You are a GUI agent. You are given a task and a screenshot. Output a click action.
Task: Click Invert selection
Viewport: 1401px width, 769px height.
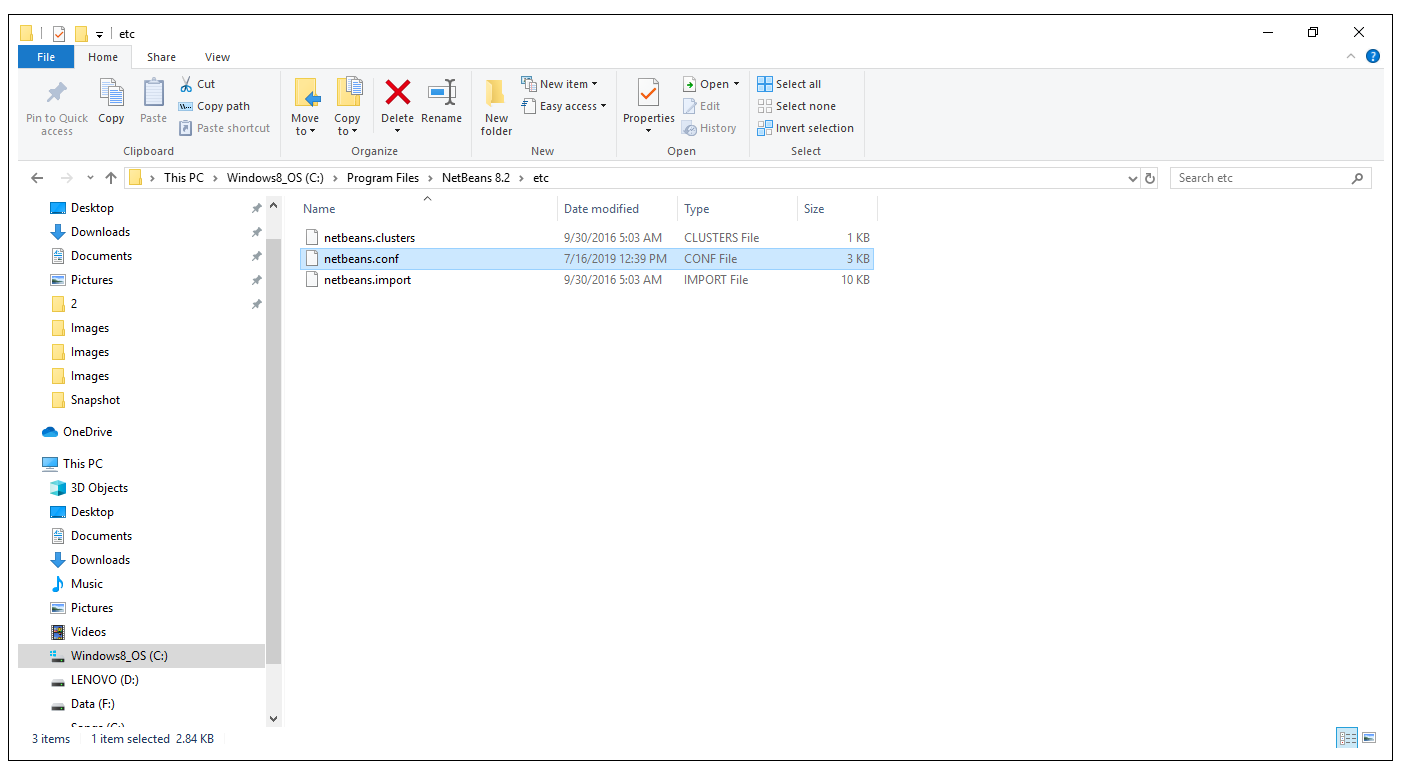click(805, 128)
